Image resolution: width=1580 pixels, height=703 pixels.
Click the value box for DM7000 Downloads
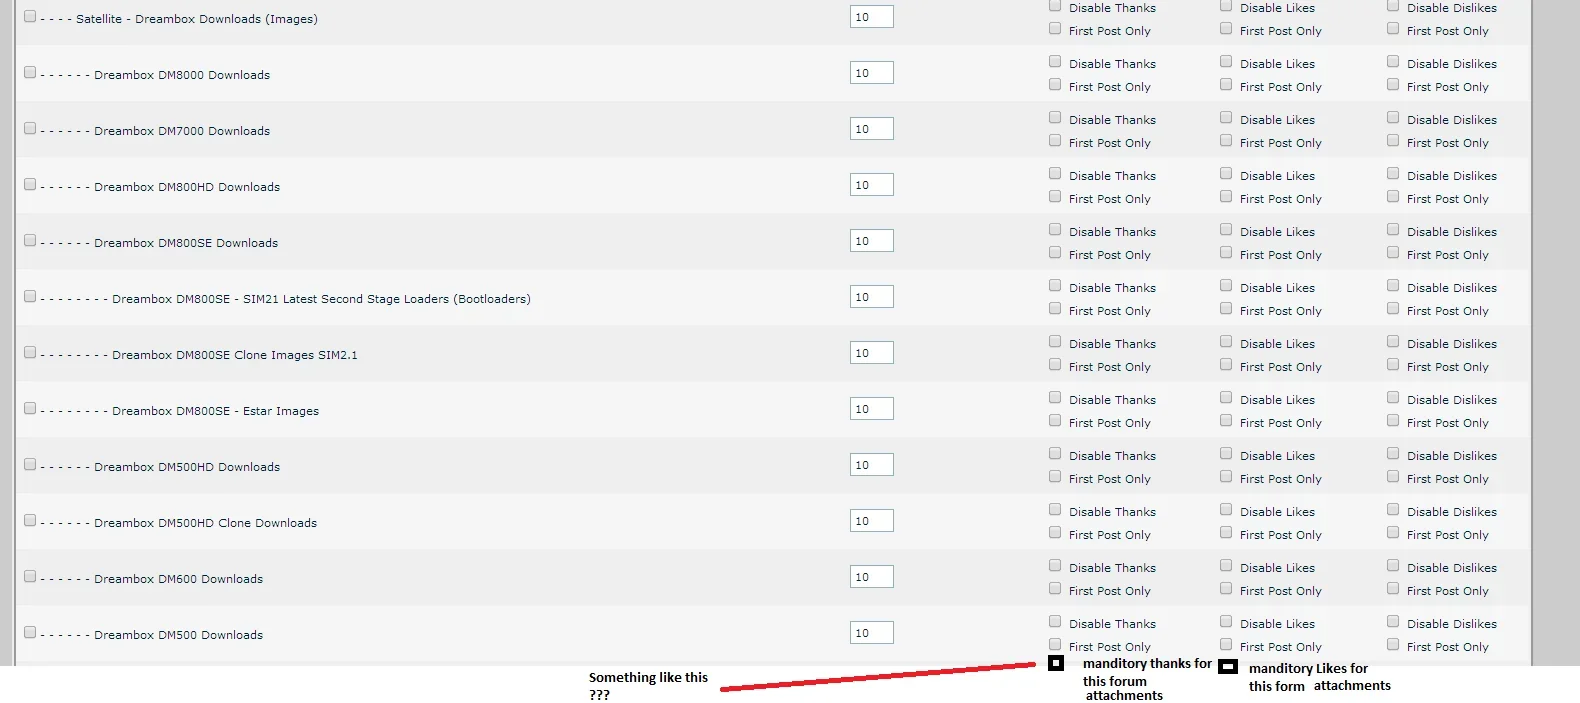871,129
